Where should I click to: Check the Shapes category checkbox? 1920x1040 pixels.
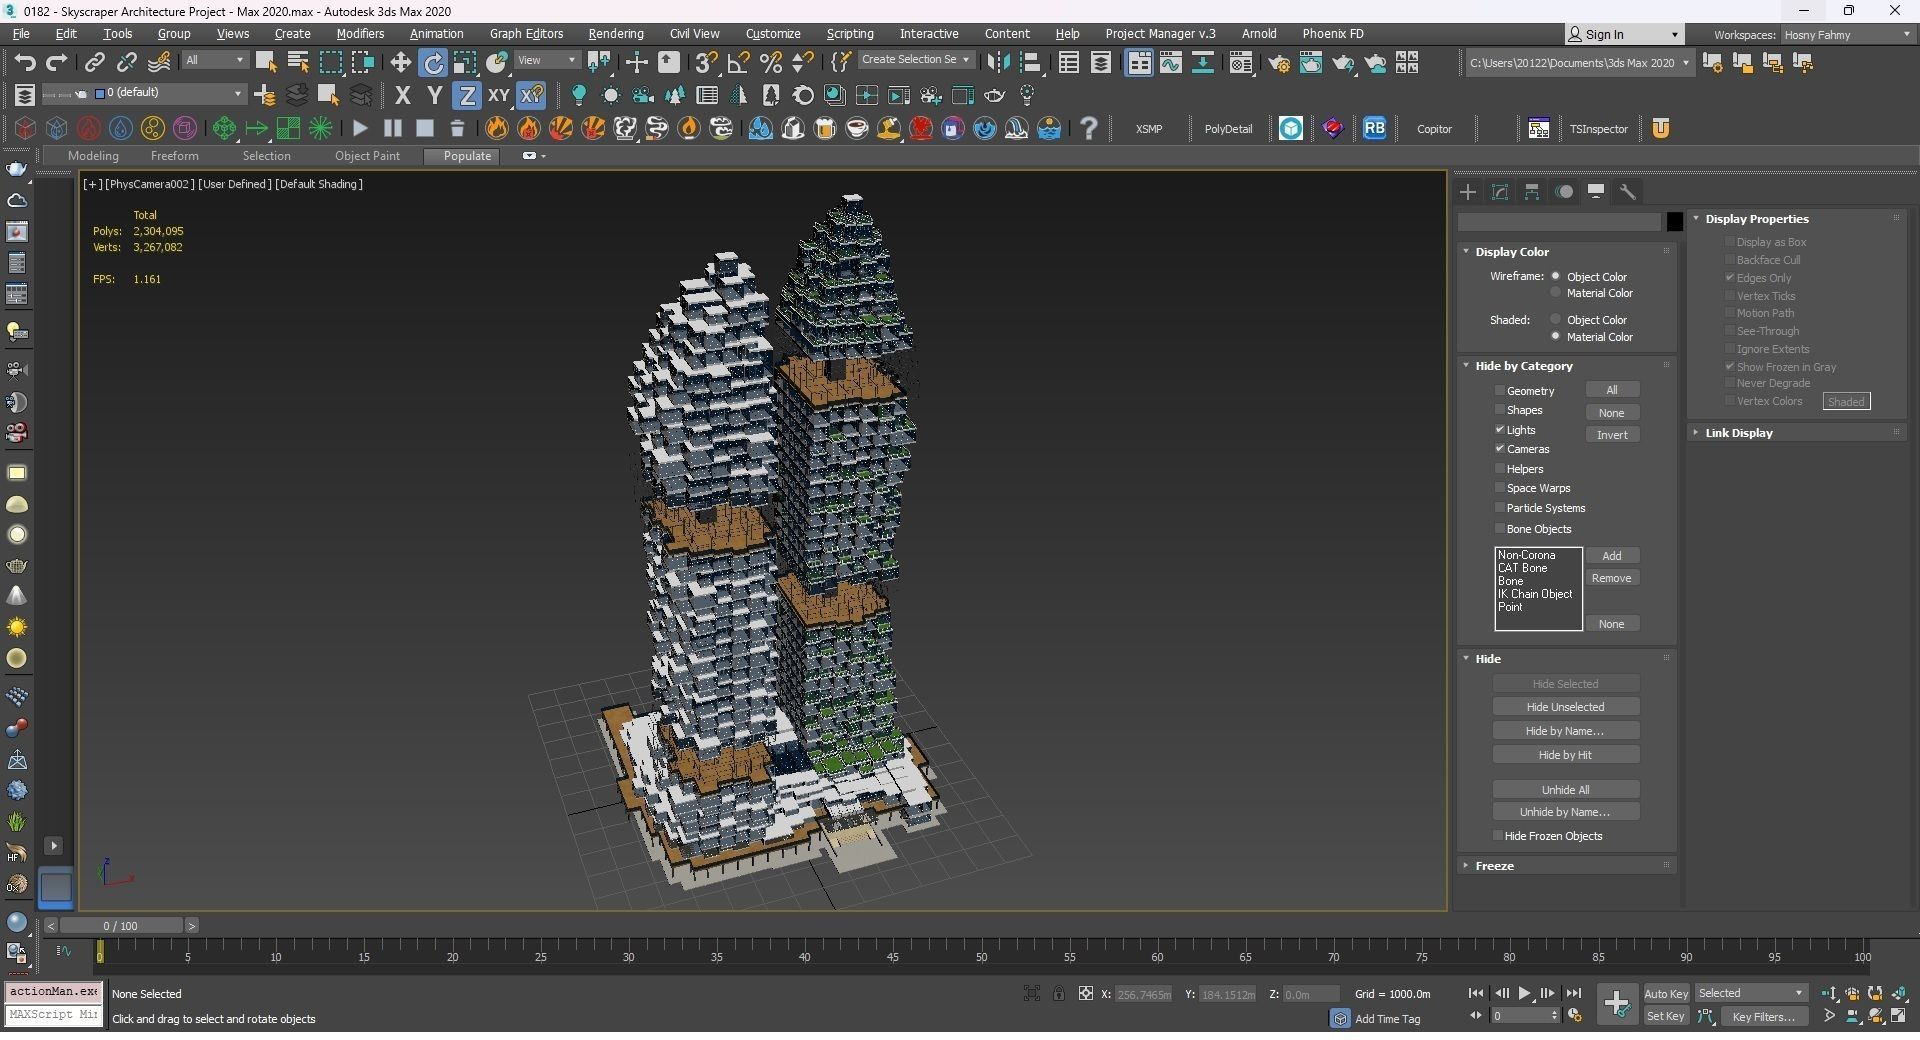pos(1499,410)
